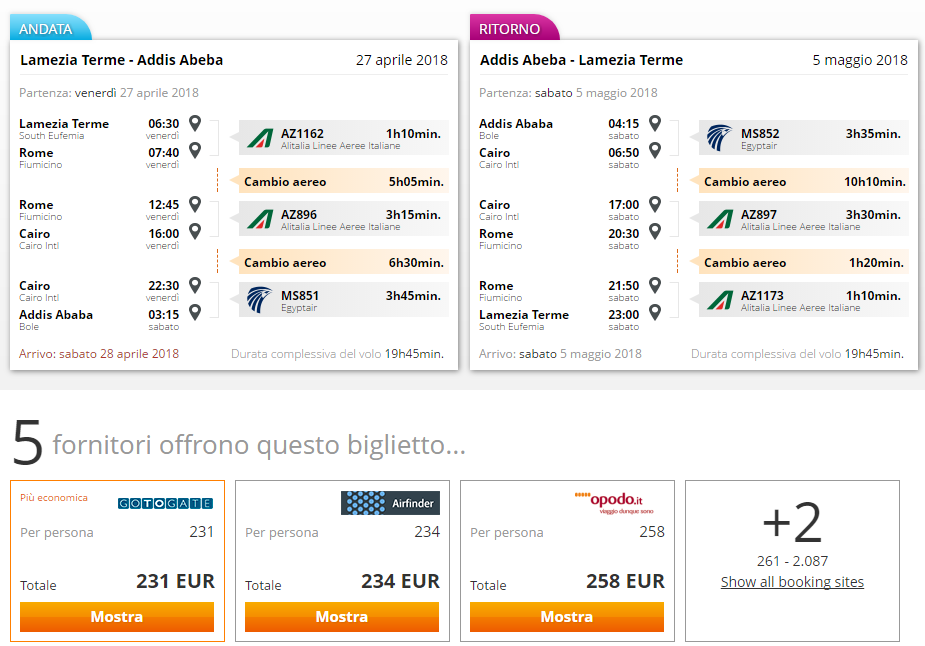Click the Alitalia logo next to AZ1162
This screenshot has width=925, height=646.
260,138
